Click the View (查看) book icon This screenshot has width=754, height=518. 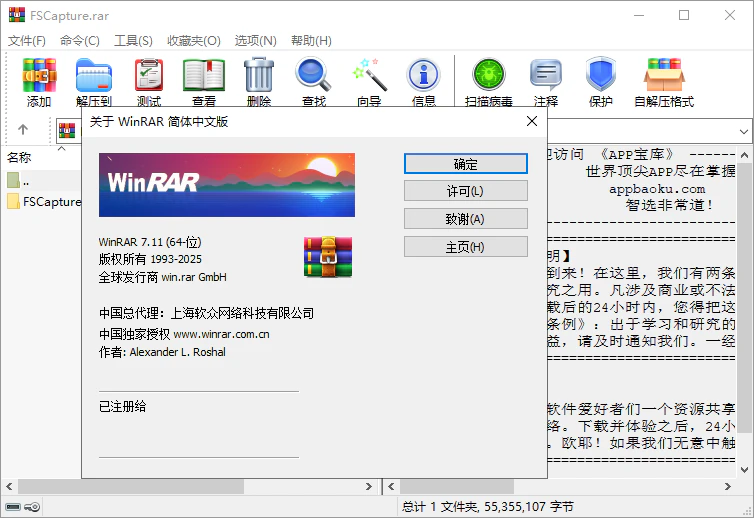204,75
